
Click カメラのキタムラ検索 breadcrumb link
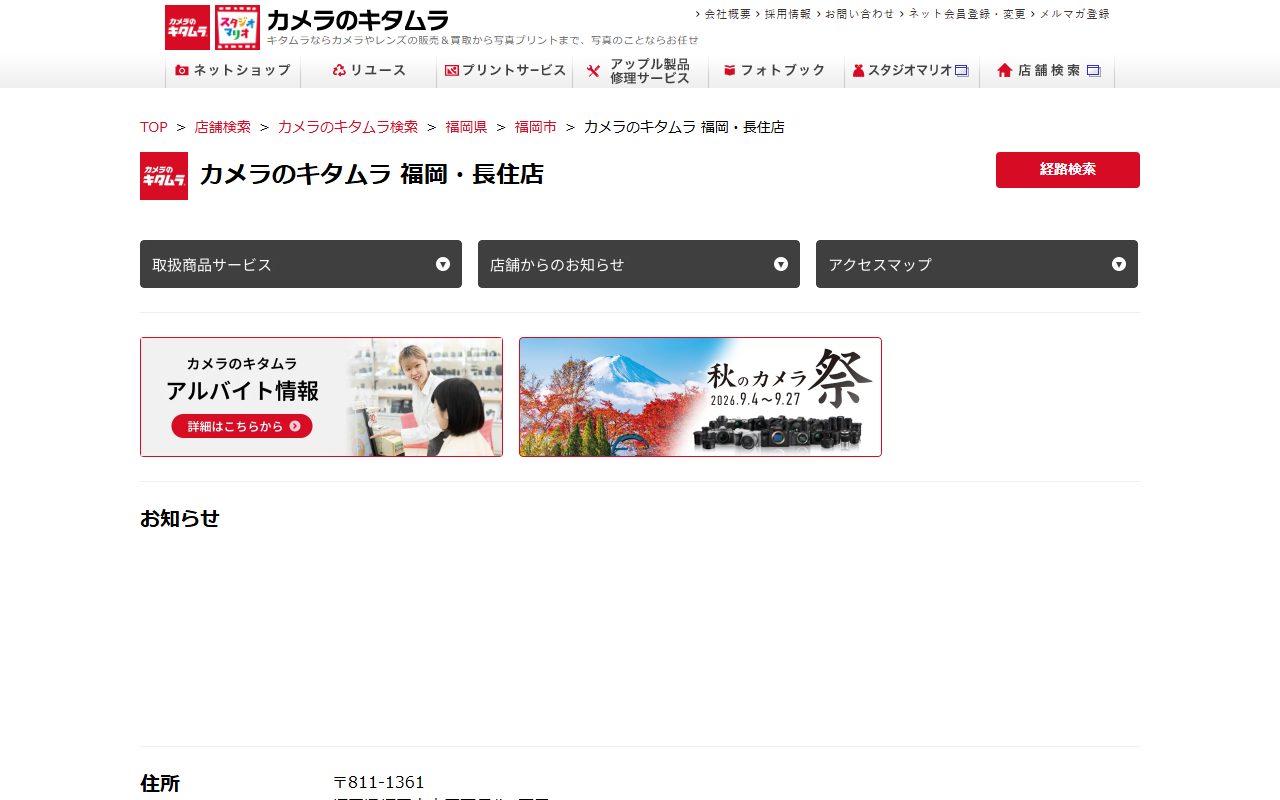click(348, 127)
